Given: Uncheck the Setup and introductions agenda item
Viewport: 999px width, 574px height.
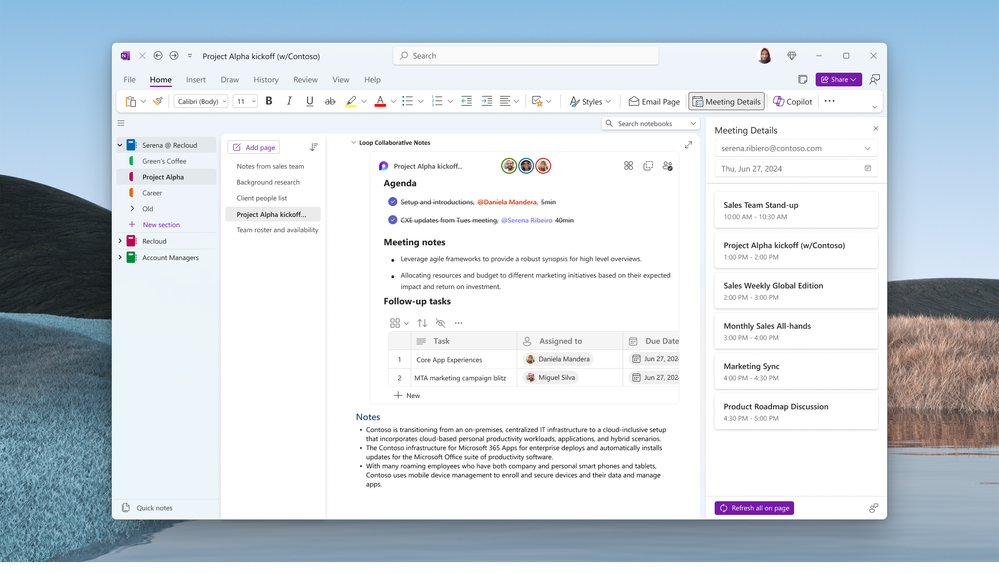Looking at the screenshot, I should pyautogui.click(x=392, y=202).
